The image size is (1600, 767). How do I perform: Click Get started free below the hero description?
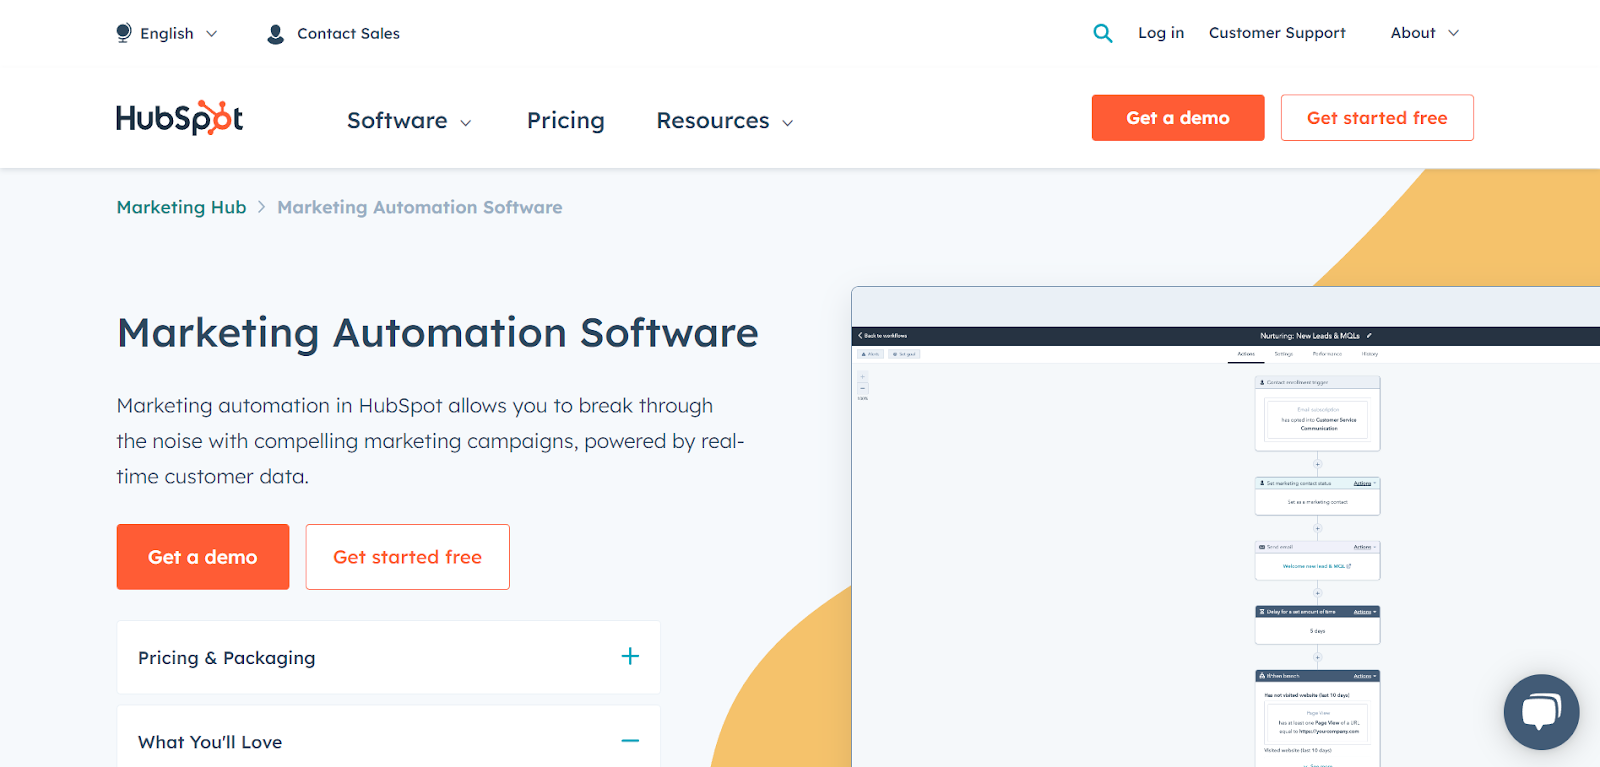(408, 557)
